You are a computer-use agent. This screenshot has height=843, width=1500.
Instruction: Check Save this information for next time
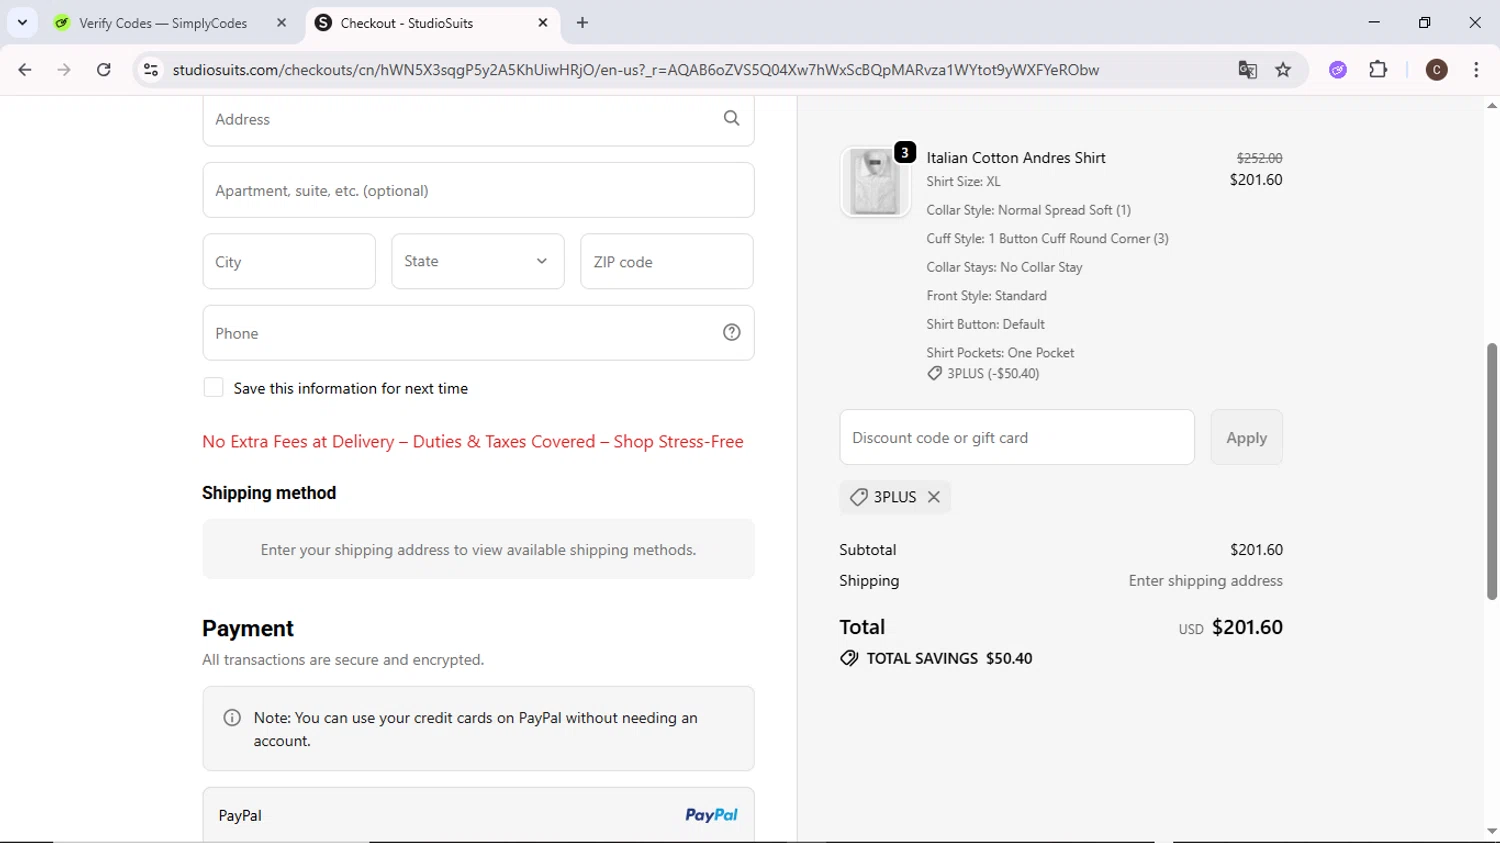pyautogui.click(x=213, y=388)
